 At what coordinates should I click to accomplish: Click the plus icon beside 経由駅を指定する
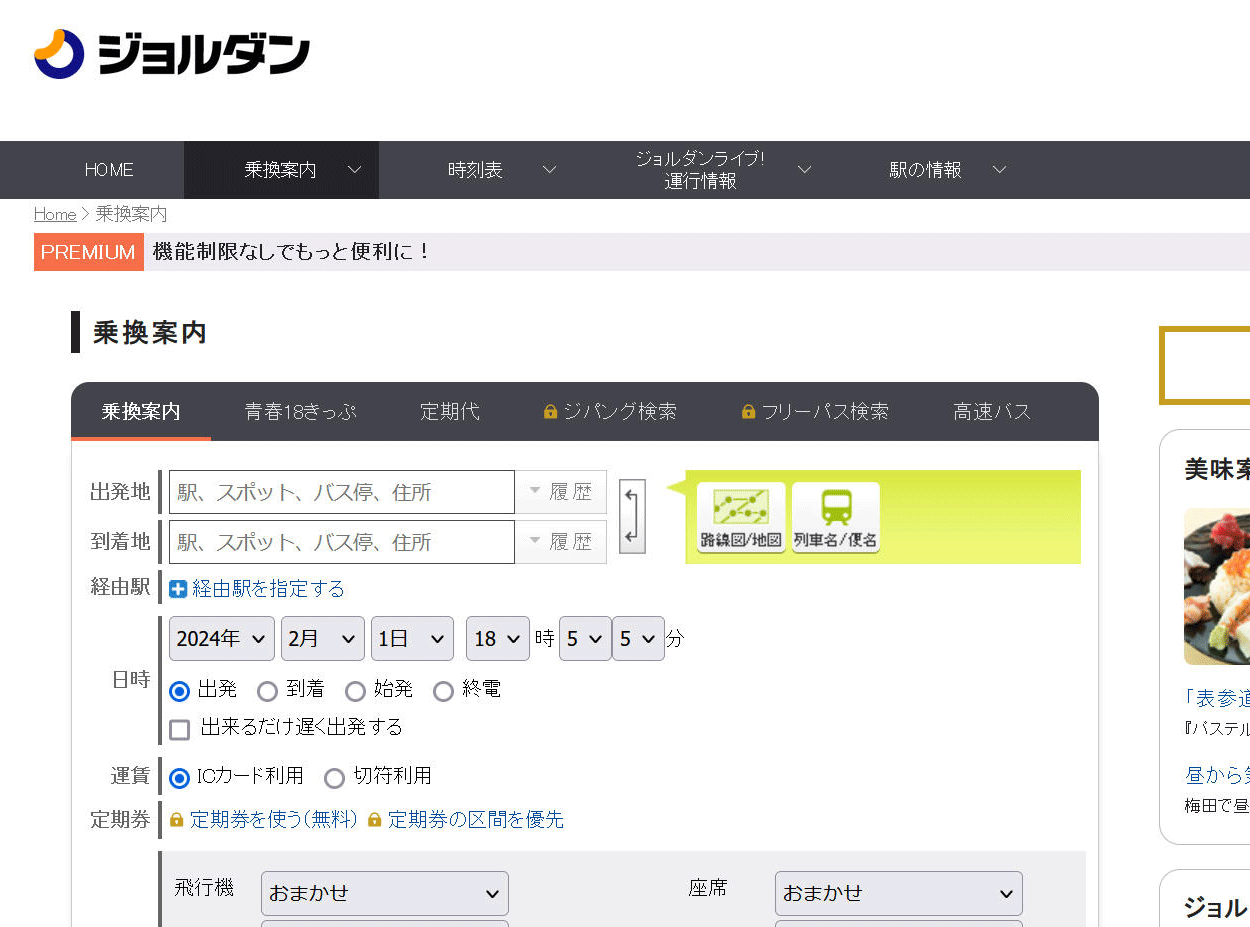coord(179,589)
